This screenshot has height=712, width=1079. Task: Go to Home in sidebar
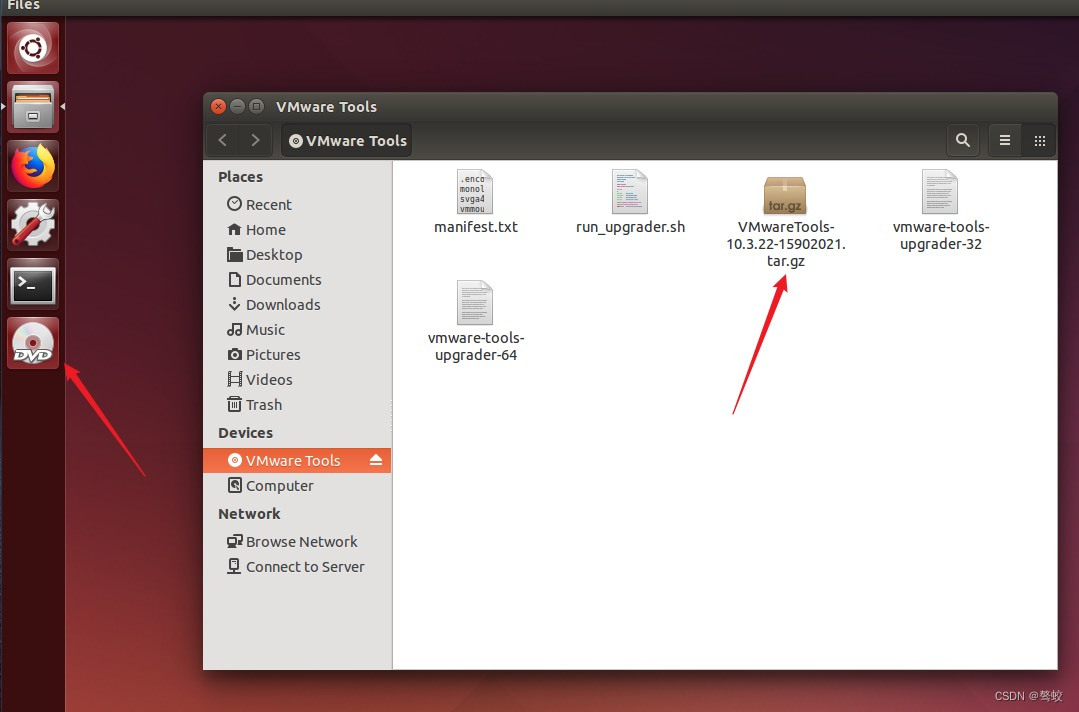(297, 230)
